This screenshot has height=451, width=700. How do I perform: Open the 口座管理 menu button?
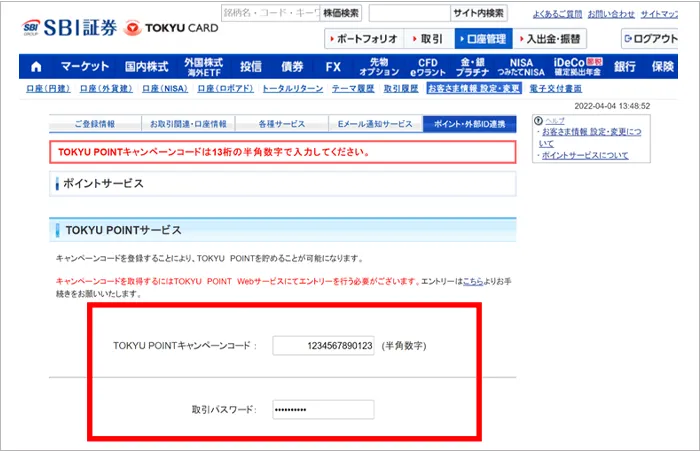coord(482,39)
